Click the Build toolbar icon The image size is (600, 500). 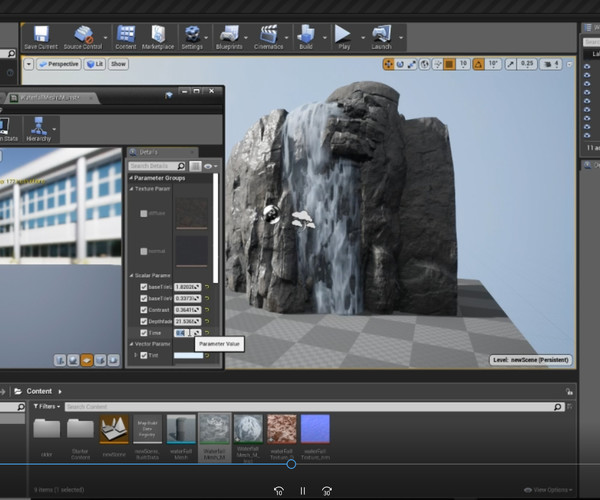306,37
